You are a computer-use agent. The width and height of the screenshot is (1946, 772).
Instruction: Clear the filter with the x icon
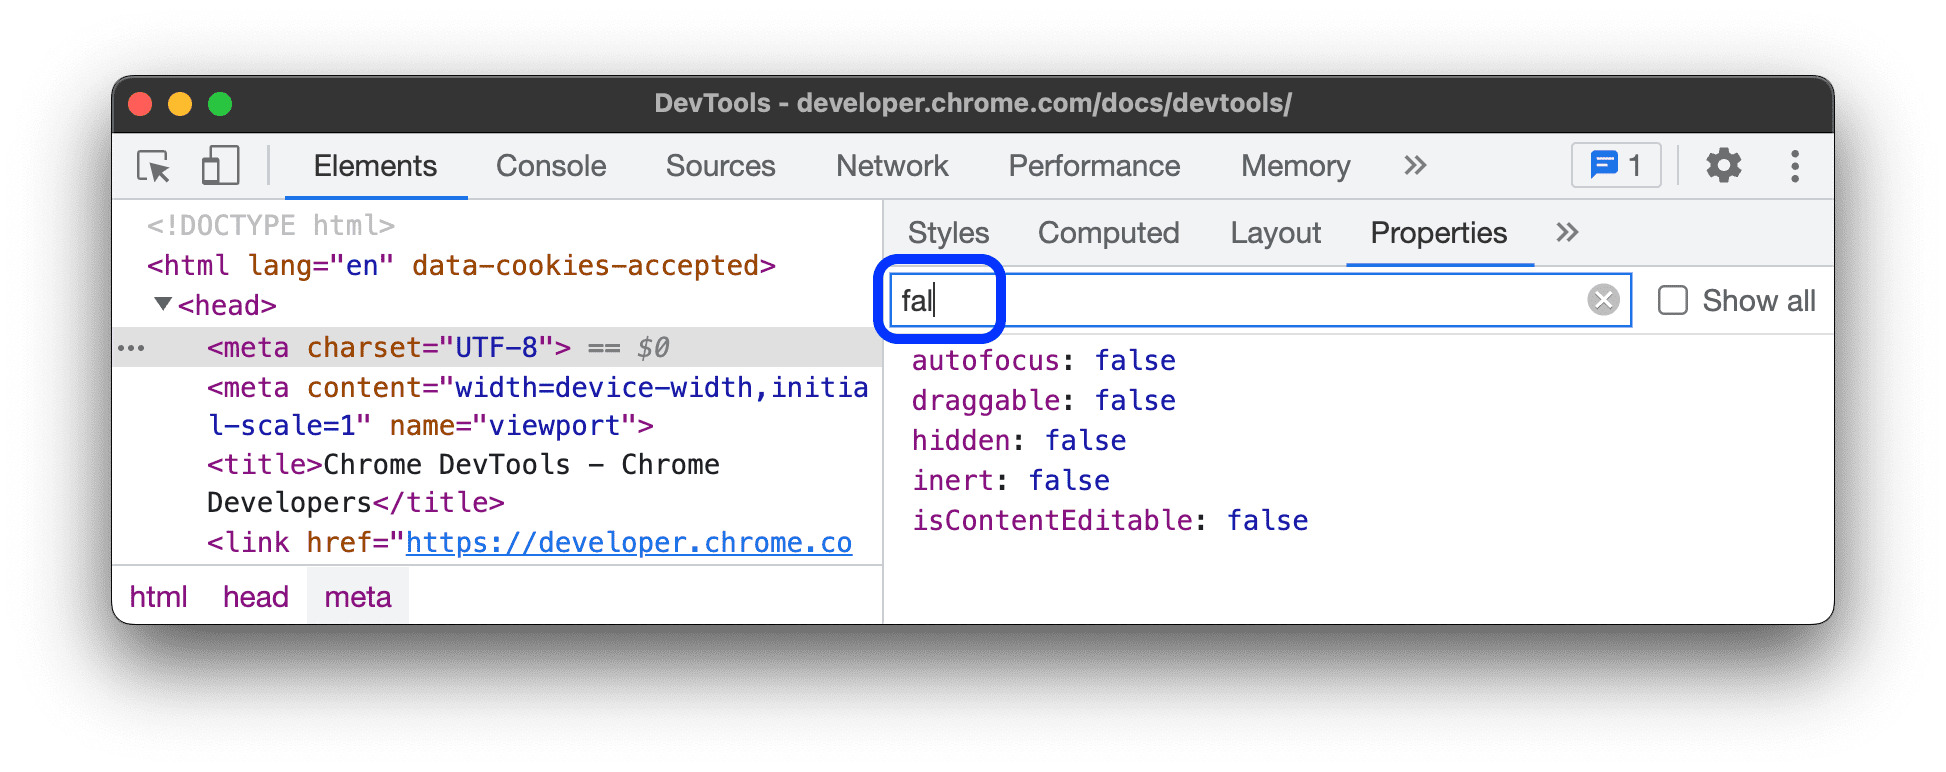[x=1604, y=299]
